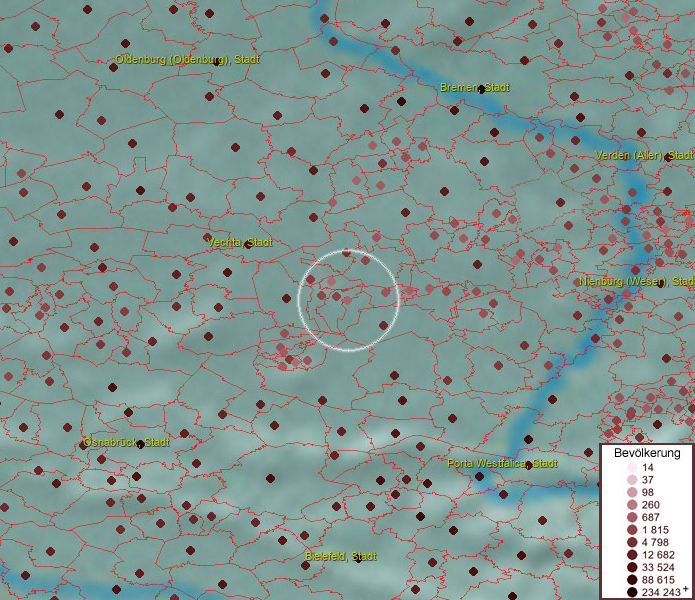Select the Bremen city population dot
Viewport: 695px width, 600px height.
coord(481,90)
